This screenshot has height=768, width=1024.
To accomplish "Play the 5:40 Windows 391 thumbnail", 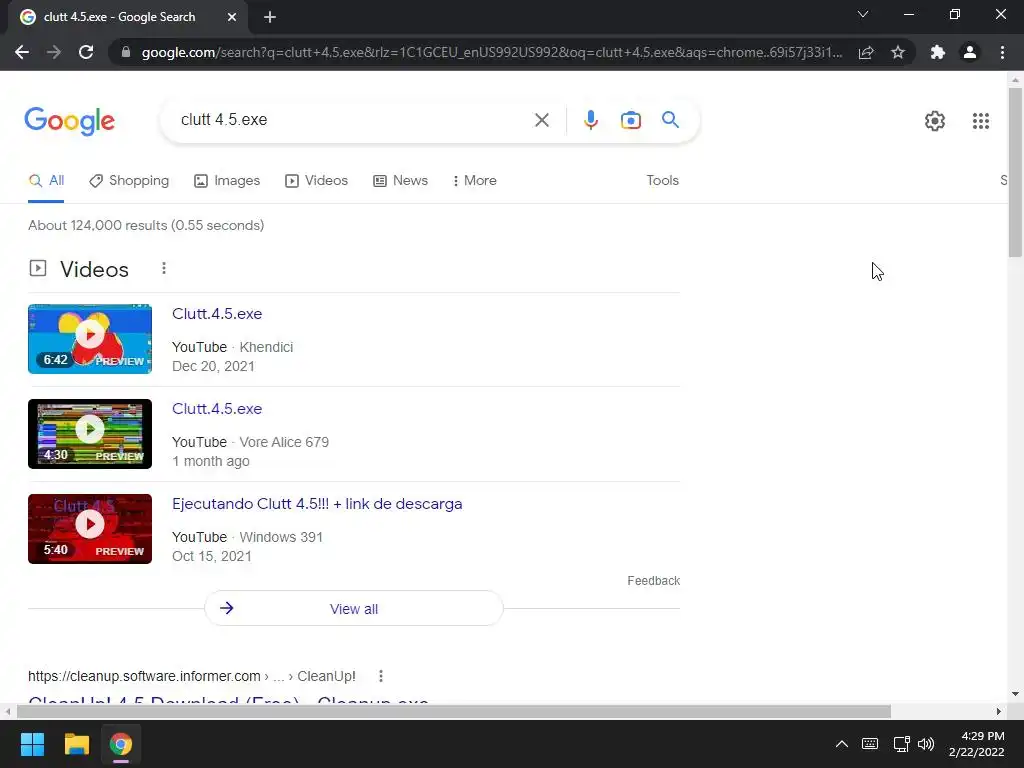I will click(x=90, y=529).
